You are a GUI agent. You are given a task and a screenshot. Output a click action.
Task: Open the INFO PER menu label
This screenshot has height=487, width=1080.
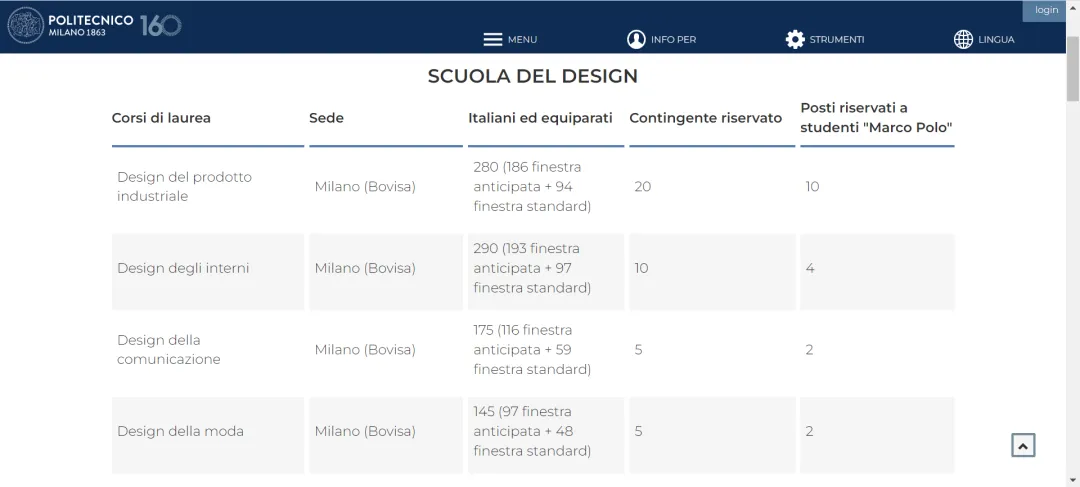(x=674, y=40)
